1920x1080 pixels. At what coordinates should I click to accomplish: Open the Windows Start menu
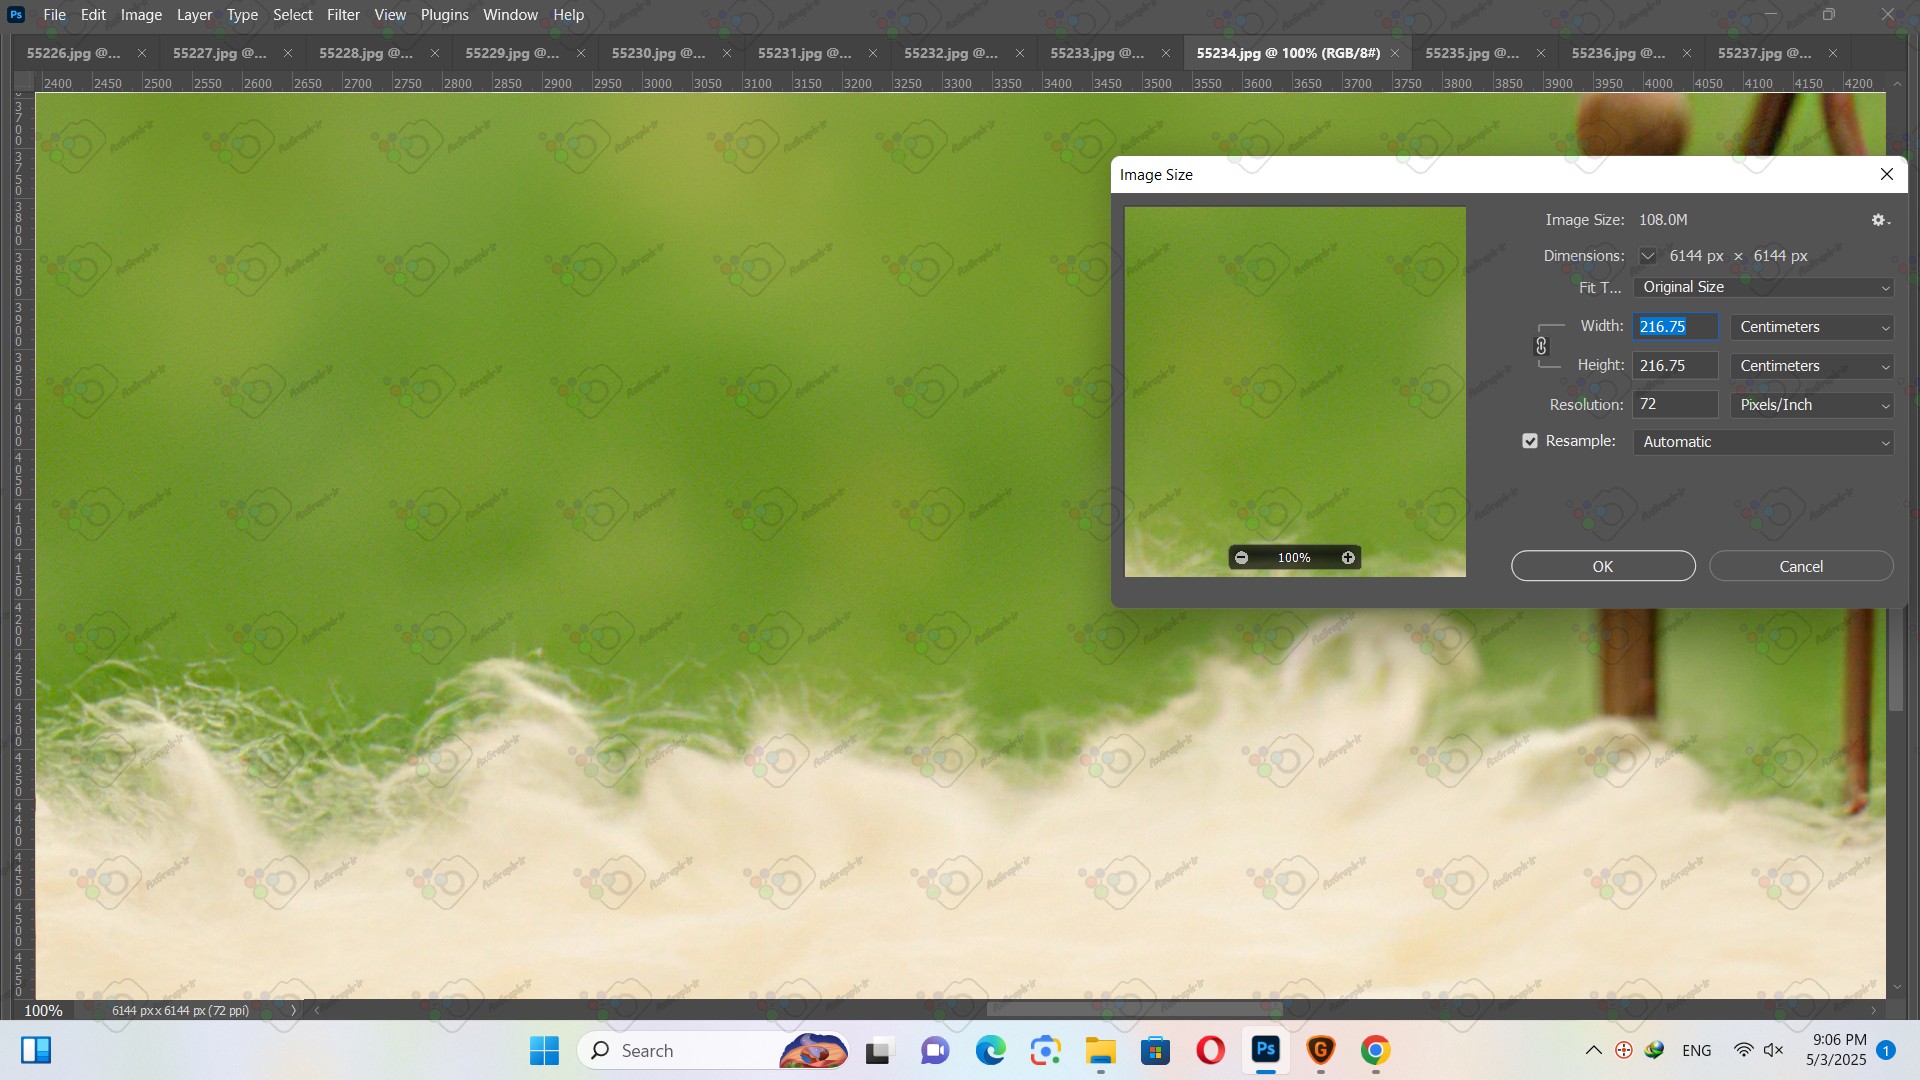pyautogui.click(x=544, y=1051)
